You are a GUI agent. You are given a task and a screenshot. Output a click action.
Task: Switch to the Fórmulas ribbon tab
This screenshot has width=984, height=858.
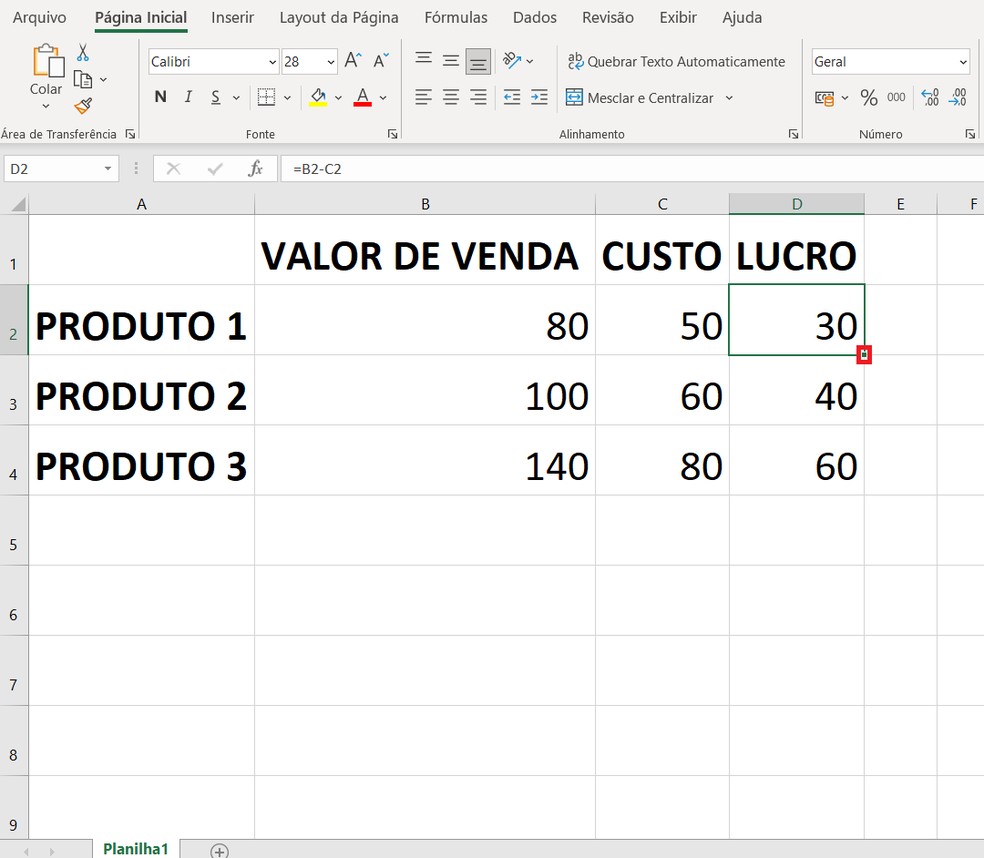[x=455, y=17]
